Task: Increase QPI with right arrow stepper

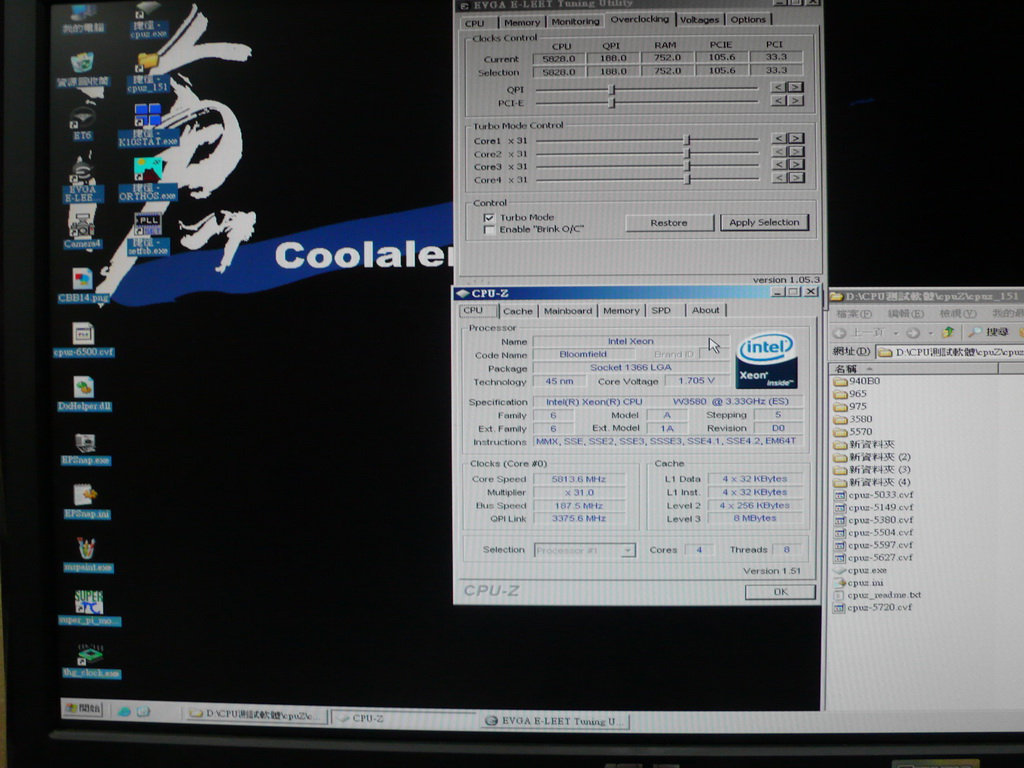Action: tap(795, 87)
